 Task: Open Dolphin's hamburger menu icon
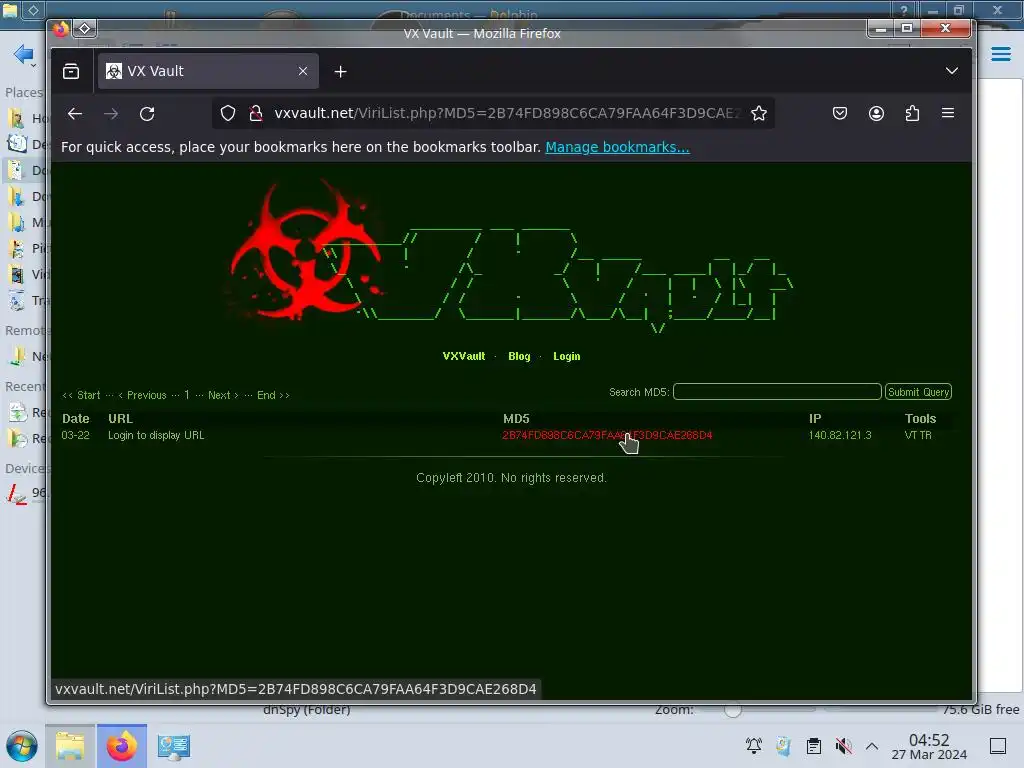point(1000,54)
